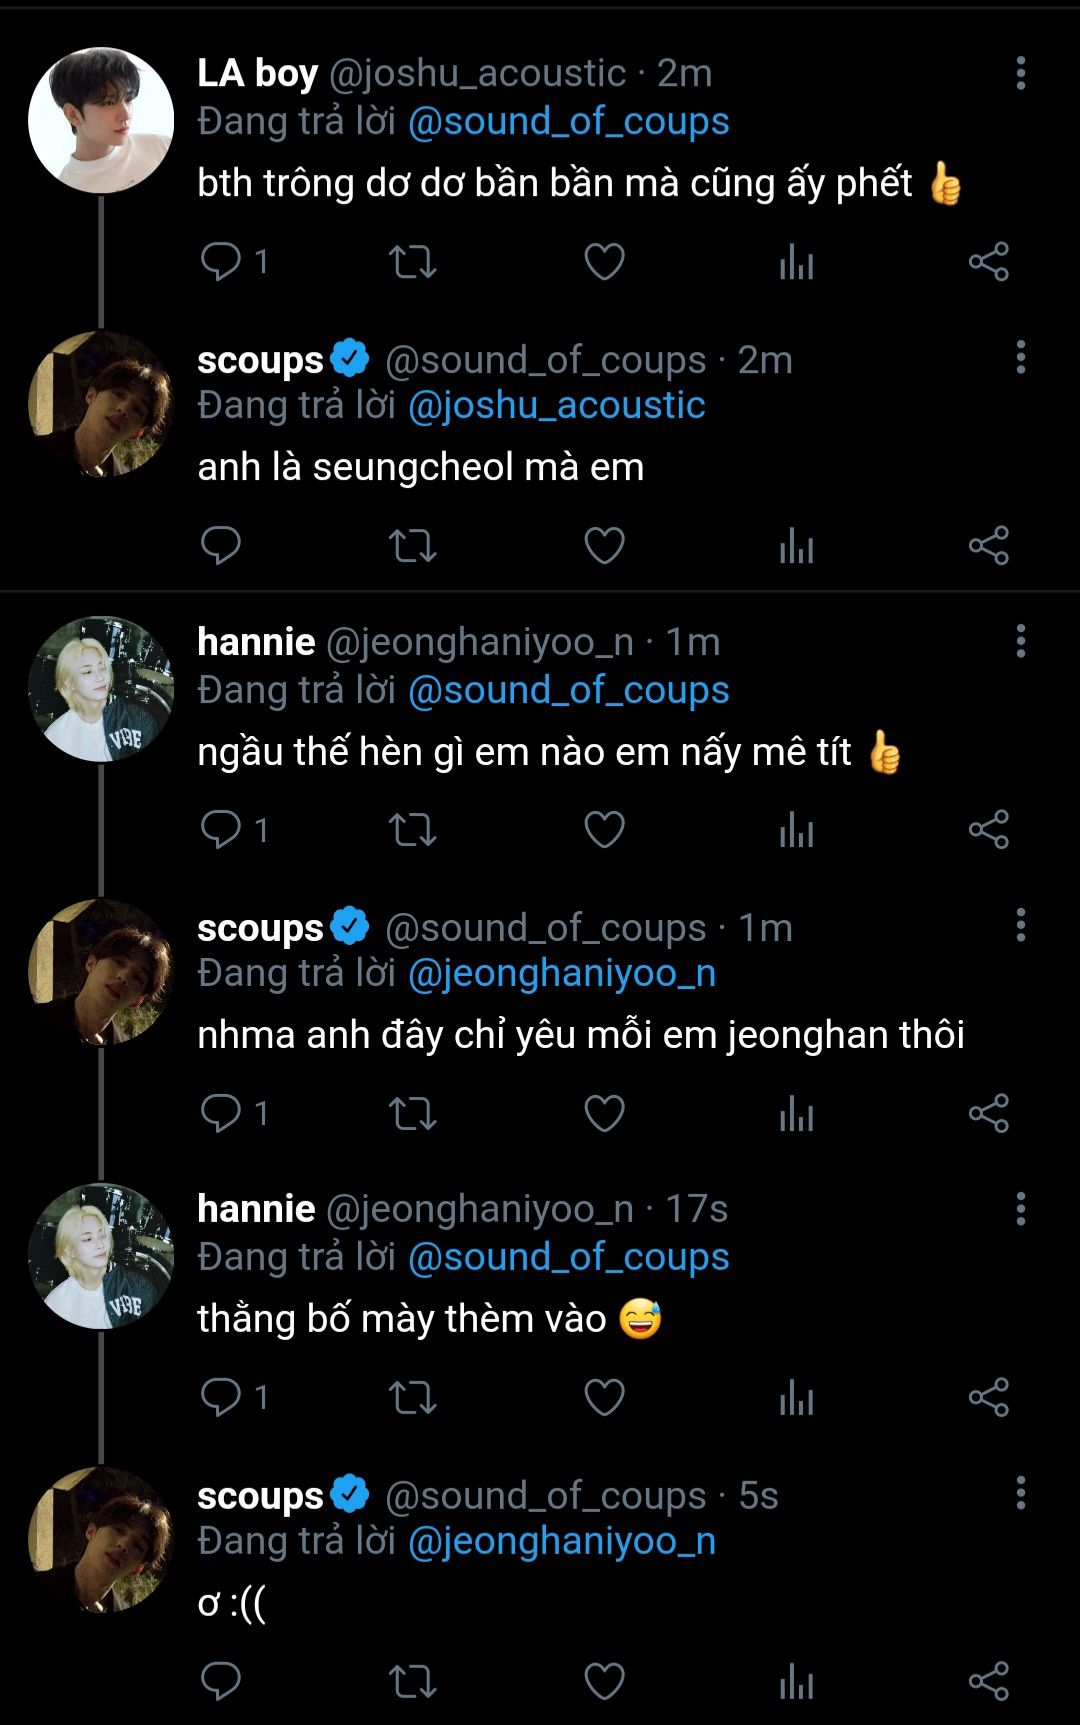View analytics of 'nhma anh đây' tweet
Screen dimensions: 1080x1725
(796, 1114)
